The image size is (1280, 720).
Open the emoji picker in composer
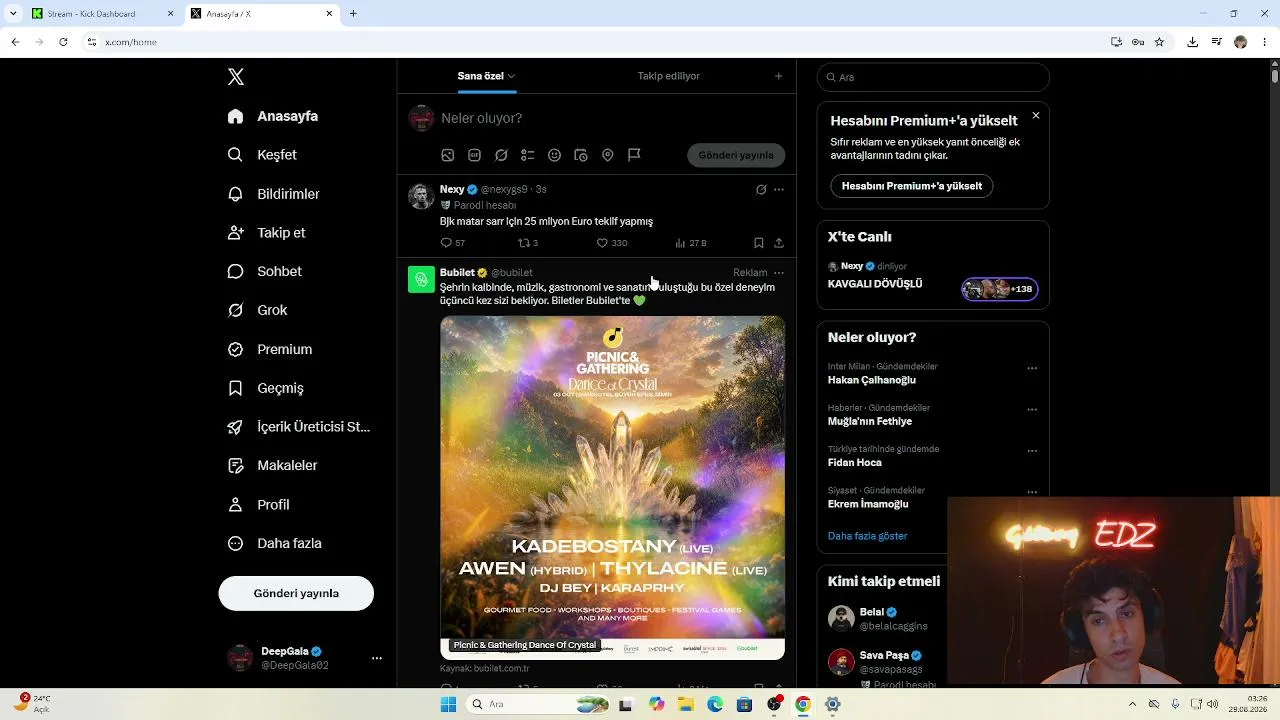pos(554,155)
